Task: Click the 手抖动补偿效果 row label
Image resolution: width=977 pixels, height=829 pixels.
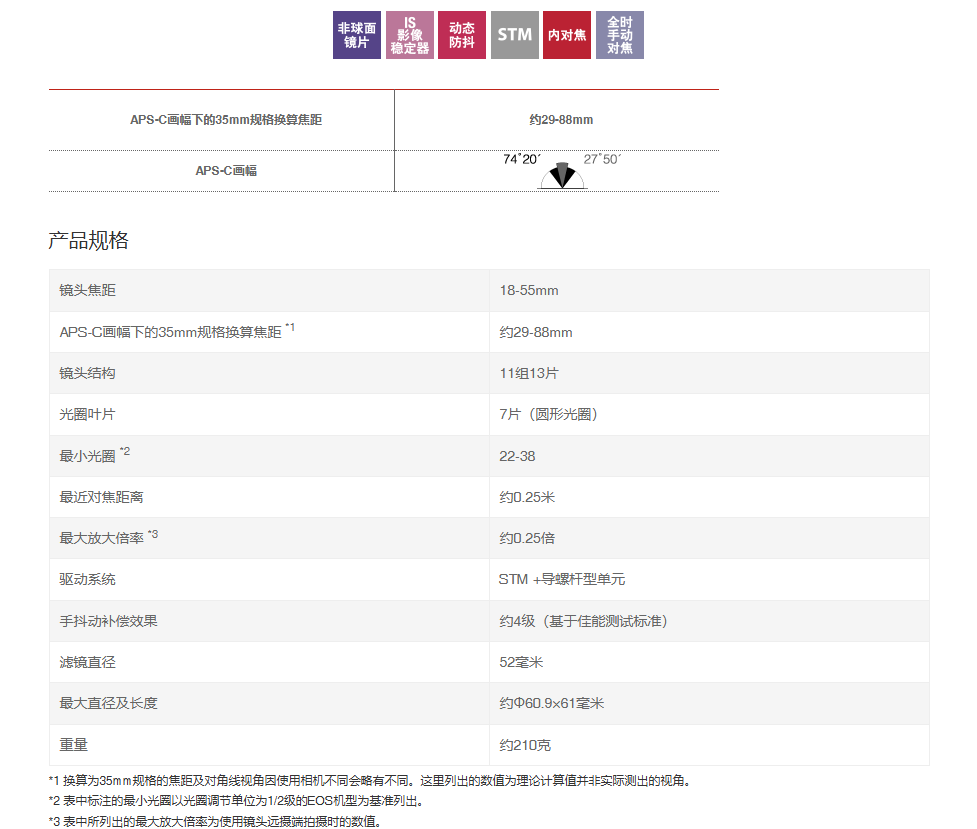Action: pos(108,621)
